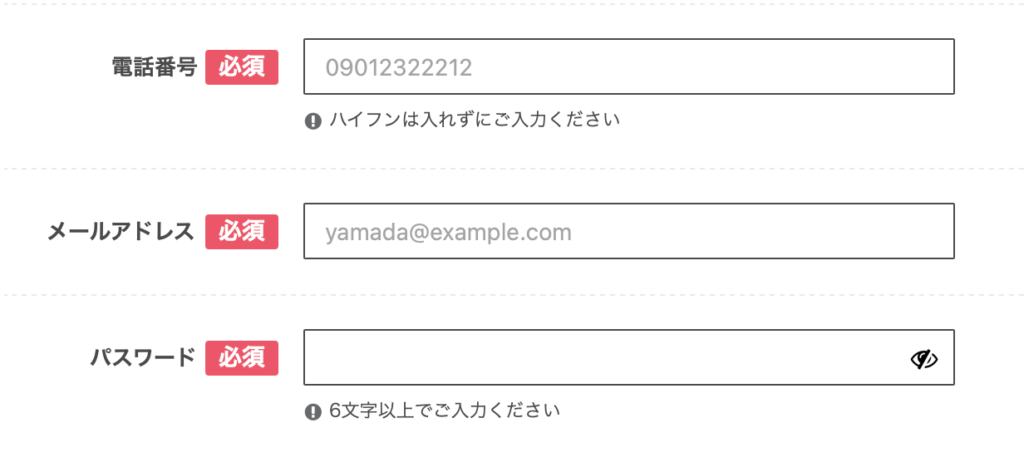Click the exclamation icon beside the 6文字以上 hint
The image size is (1024, 472).
pyautogui.click(x=313, y=412)
